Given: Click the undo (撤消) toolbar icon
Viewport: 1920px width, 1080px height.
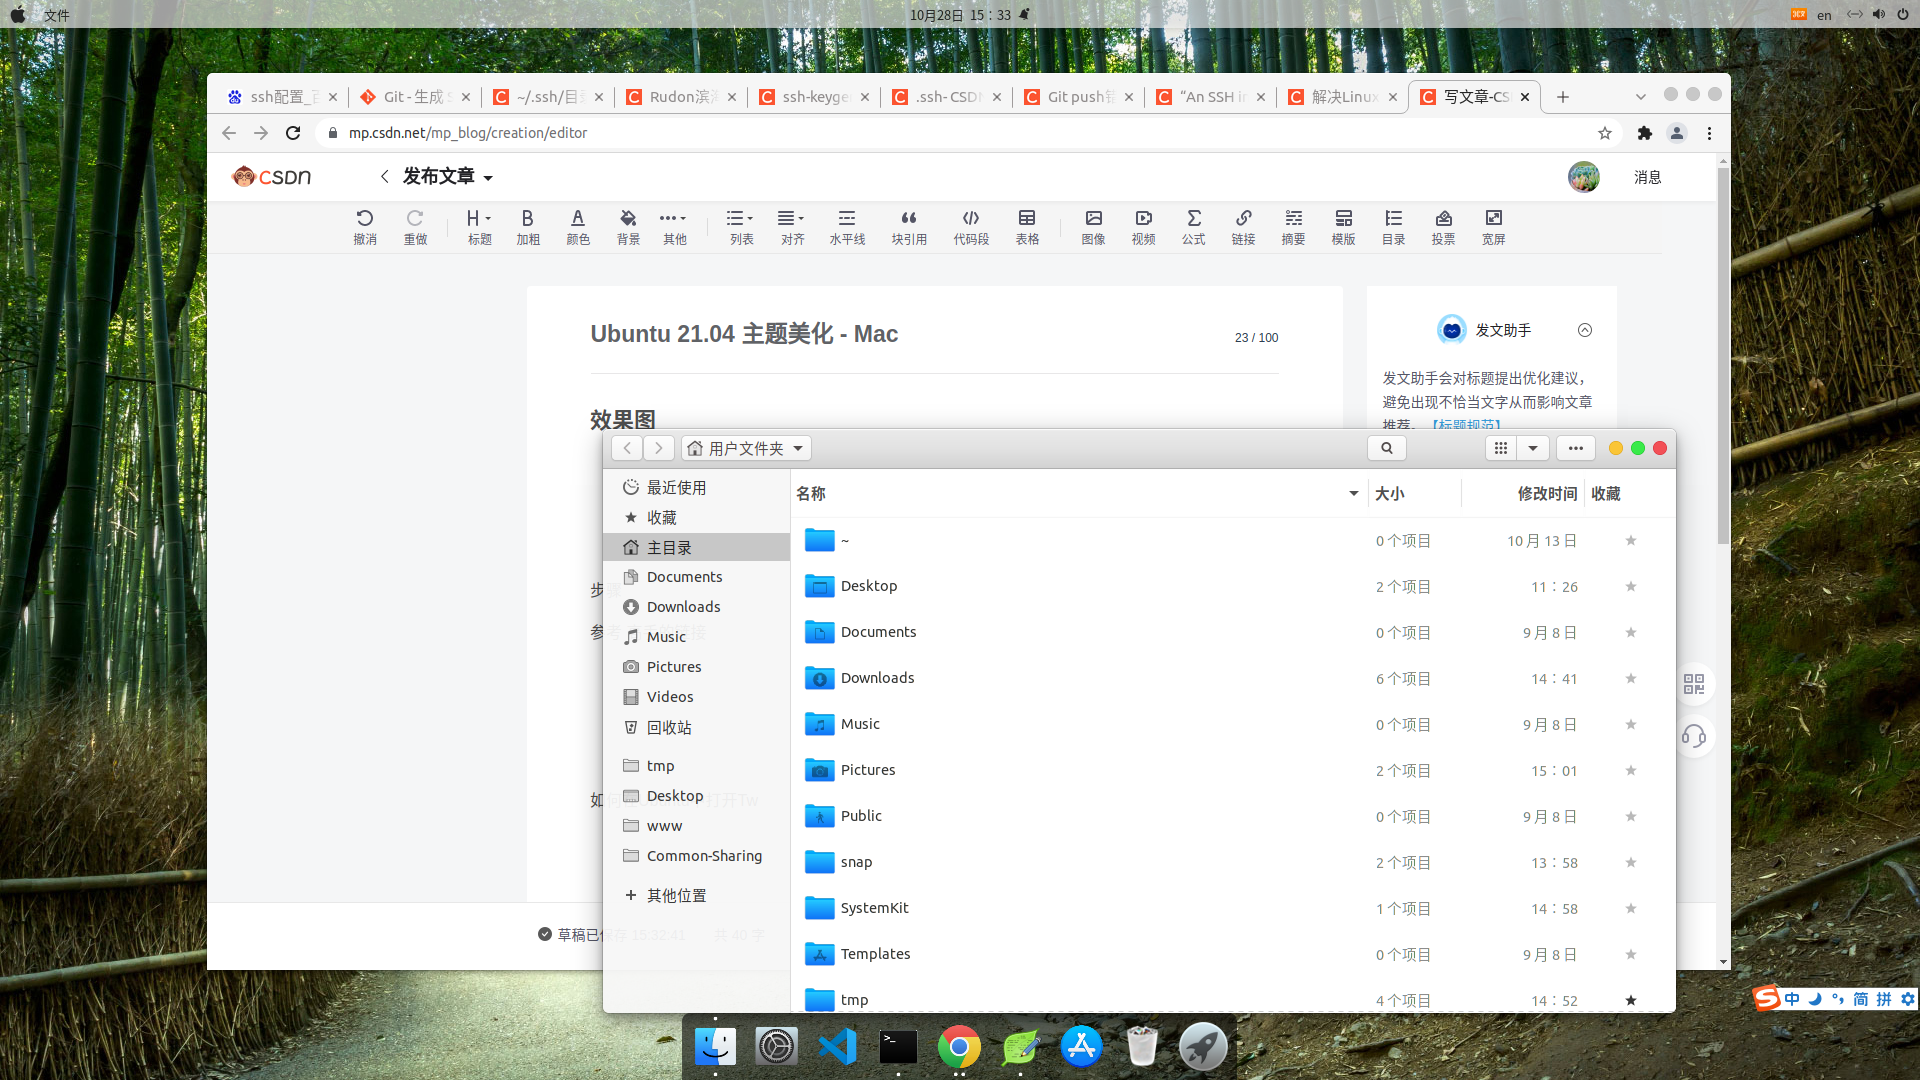Looking at the screenshot, I should click(365, 227).
